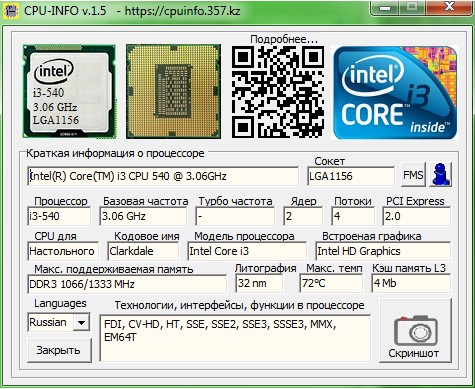This screenshot has width=475, height=389.
Task: Minimize the CPU-INFO window
Action: (385, 7)
